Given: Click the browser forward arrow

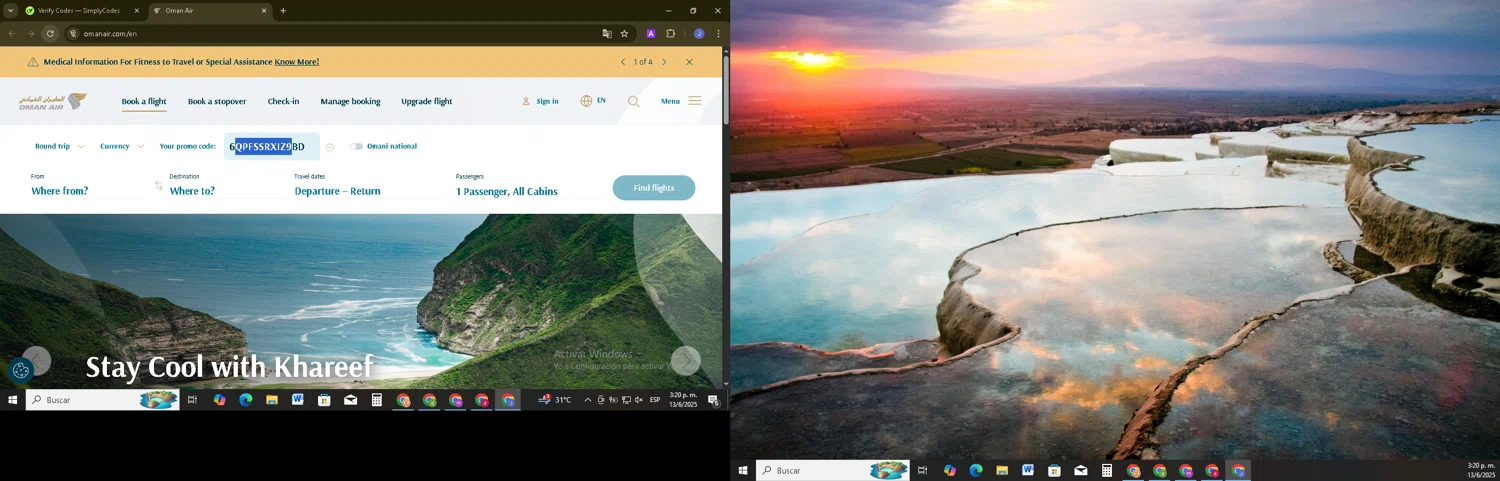Looking at the screenshot, I should click(31, 33).
